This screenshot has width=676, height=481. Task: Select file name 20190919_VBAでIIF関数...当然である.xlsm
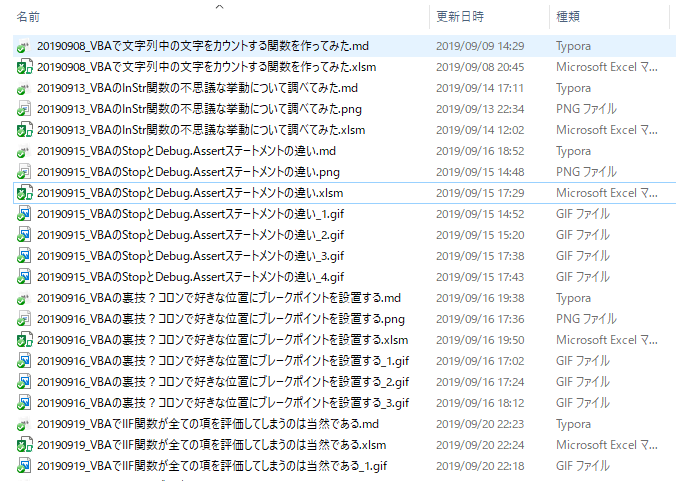click(212, 445)
